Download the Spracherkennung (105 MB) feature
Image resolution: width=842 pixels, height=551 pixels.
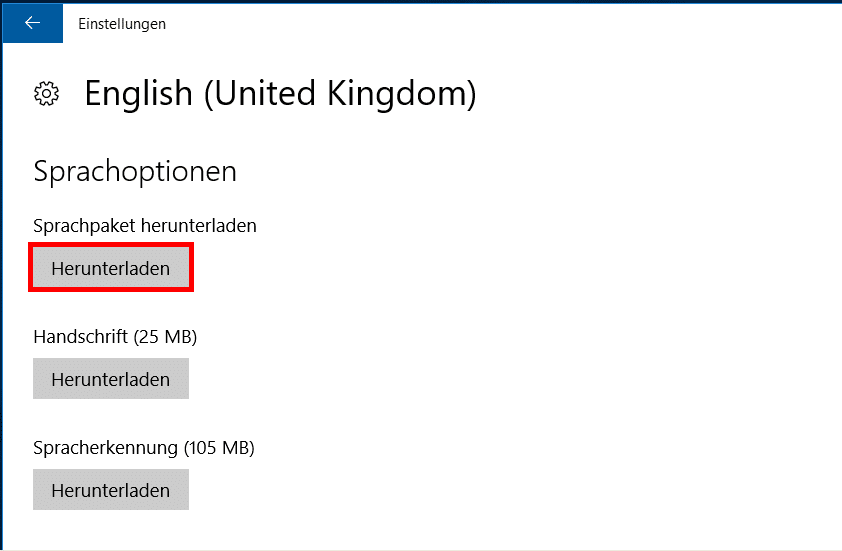(110, 490)
